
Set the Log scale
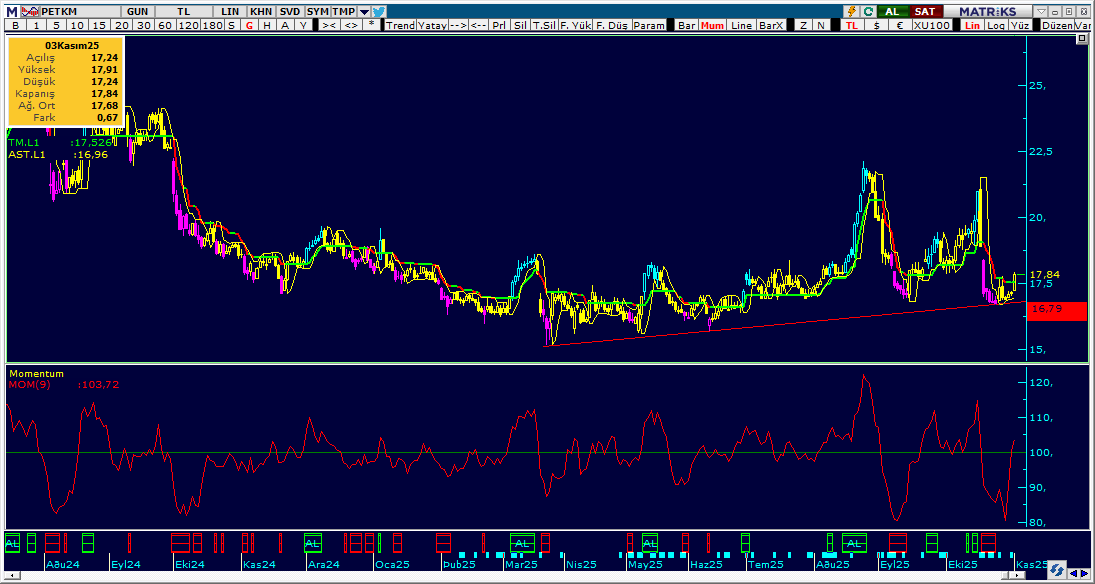996,24
